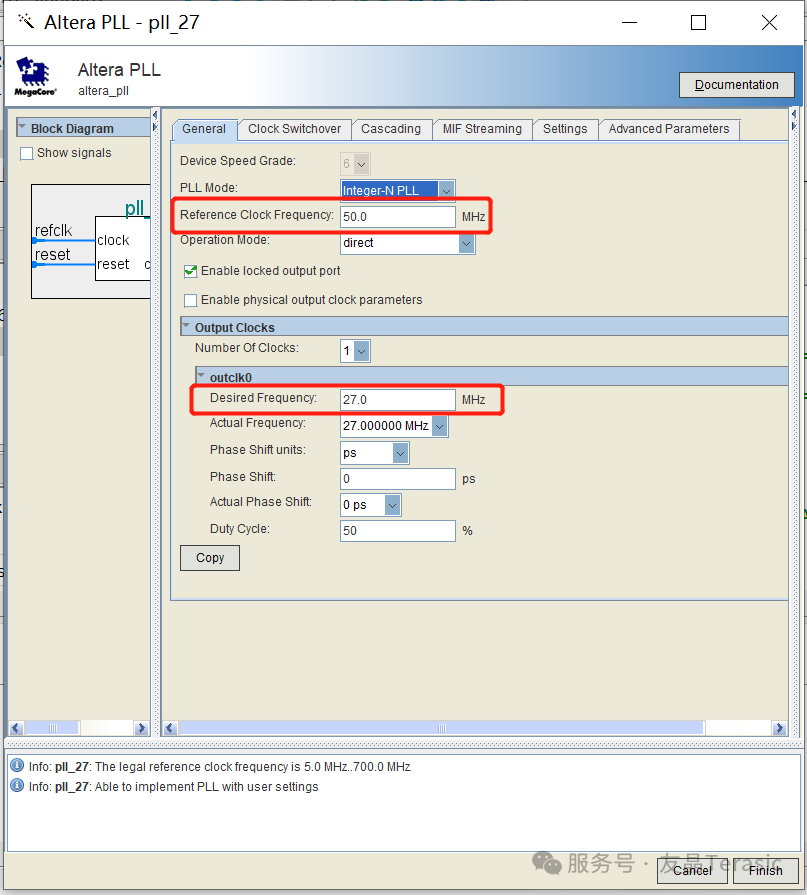Click left arrow of Block Diagram scrollbar
Screen dimensions: 807x895
pyautogui.click(x=16, y=728)
